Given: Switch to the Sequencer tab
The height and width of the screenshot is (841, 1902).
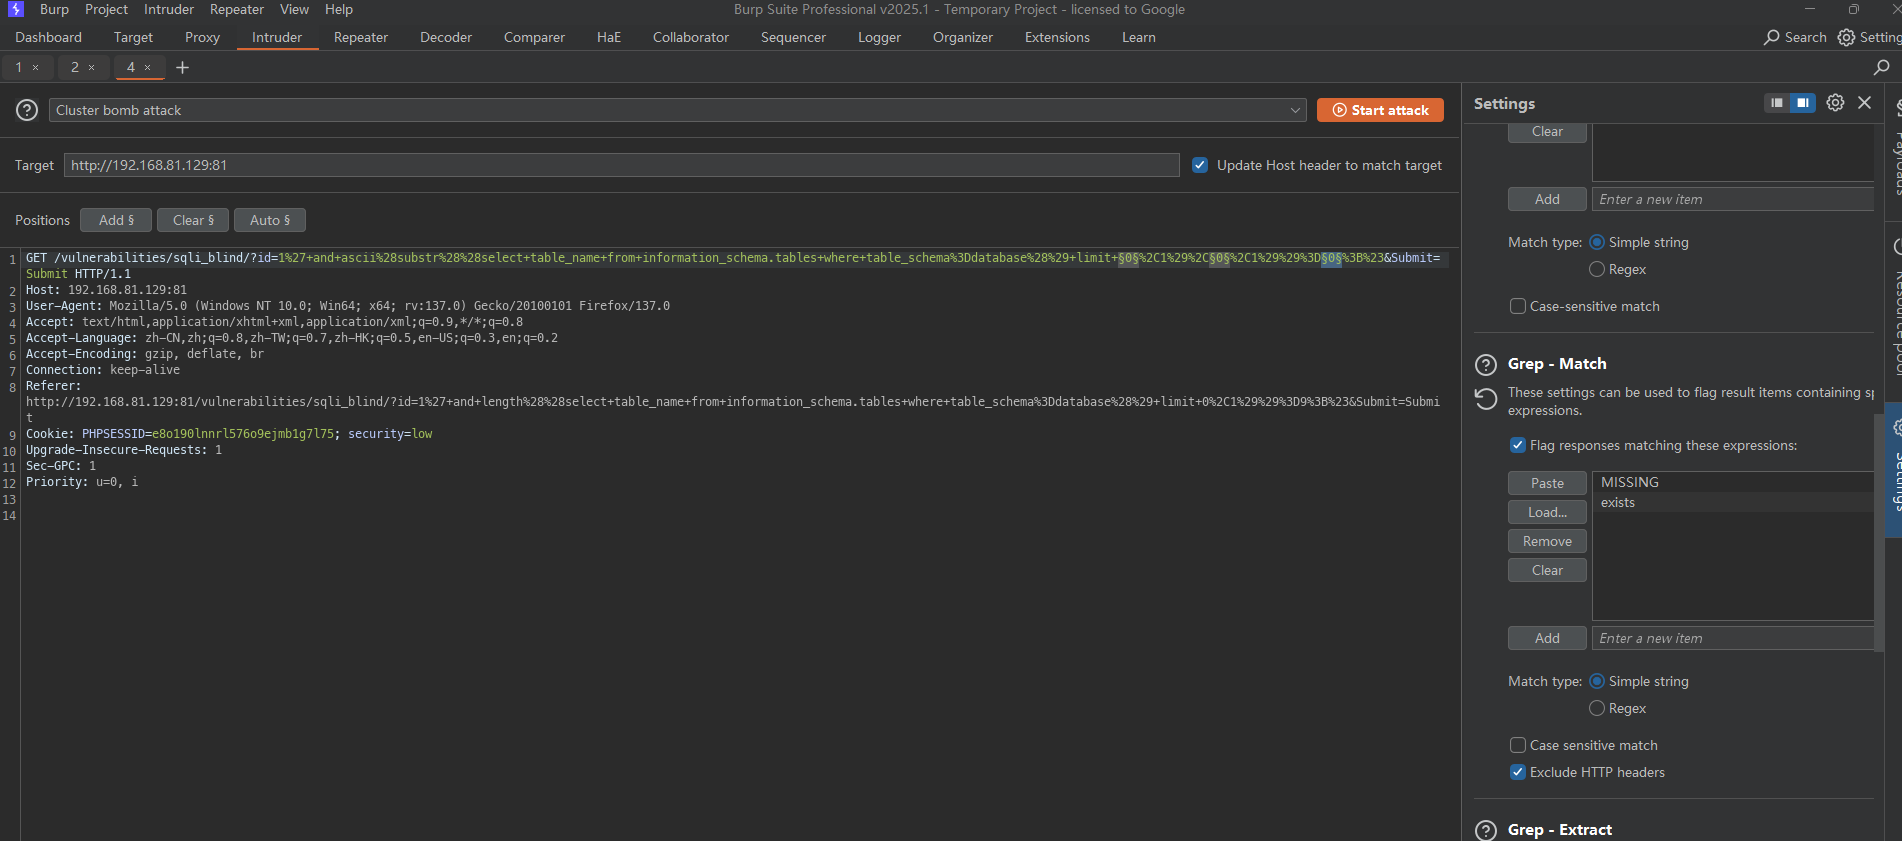Looking at the screenshot, I should (793, 37).
